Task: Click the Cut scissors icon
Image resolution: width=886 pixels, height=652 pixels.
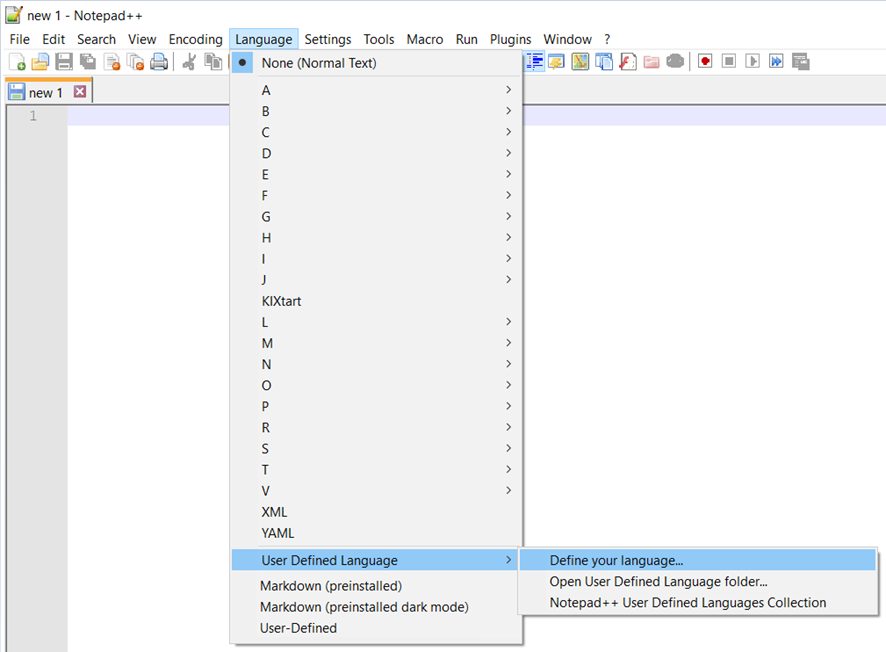Action: click(x=189, y=62)
